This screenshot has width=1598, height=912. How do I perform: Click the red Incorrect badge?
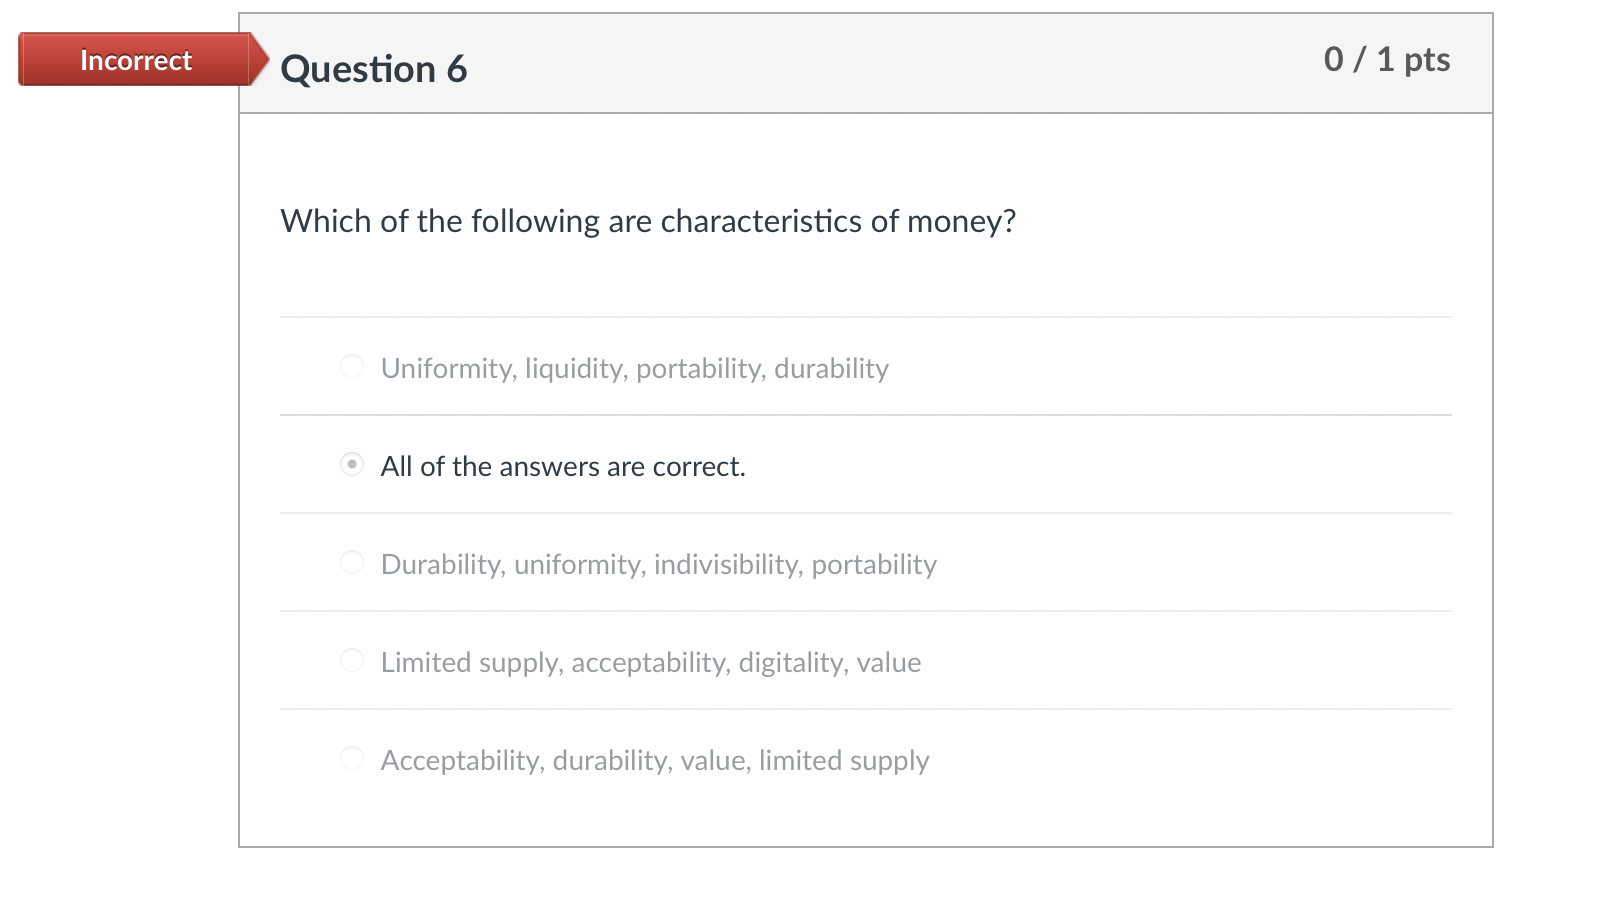pyautogui.click(x=135, y=60)
